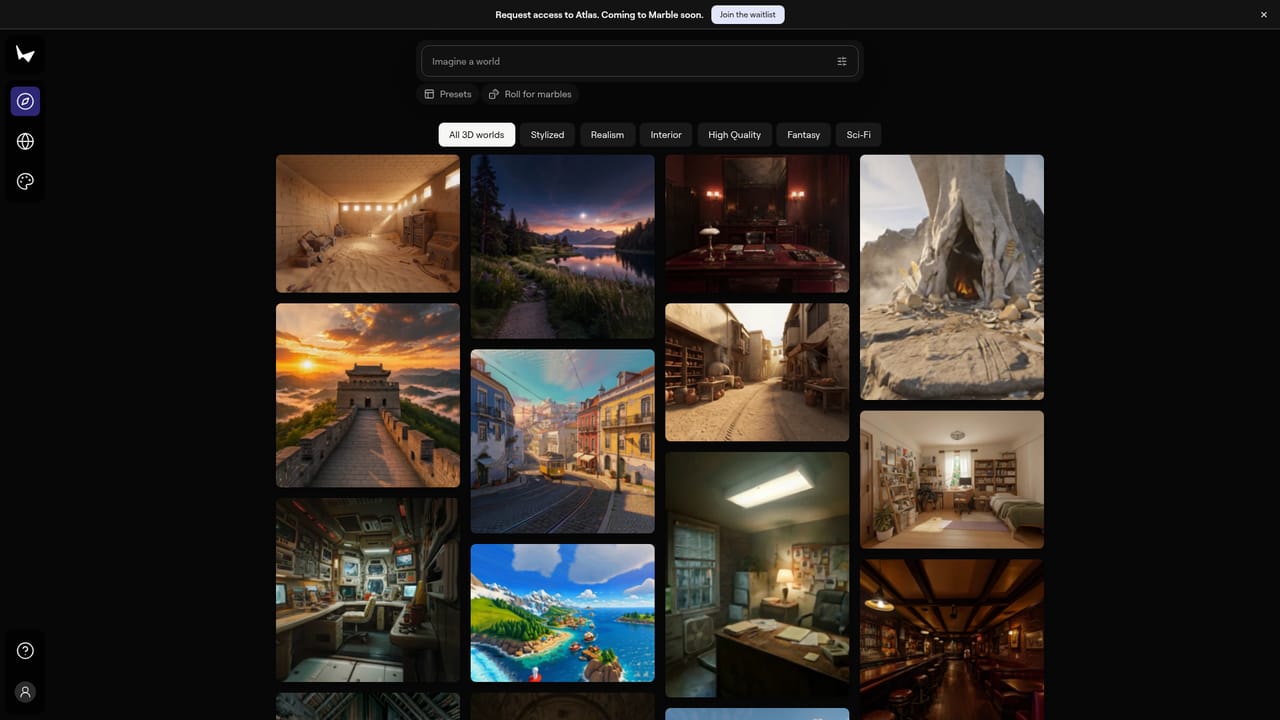Click the Presets button

coord(447,94)
